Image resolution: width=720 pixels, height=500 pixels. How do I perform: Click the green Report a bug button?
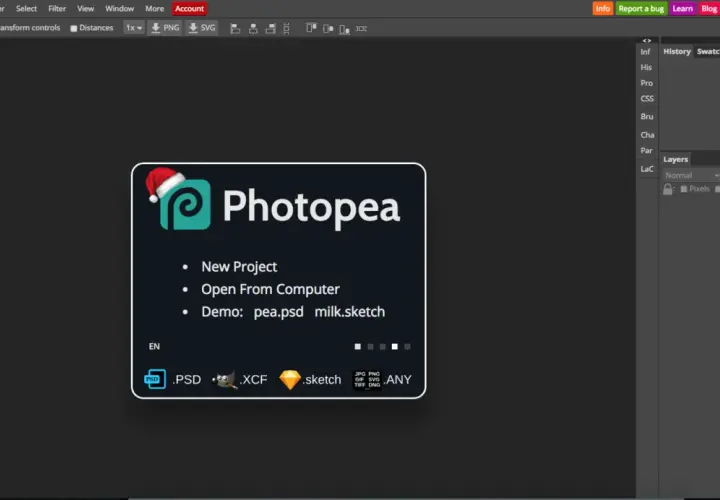[641, 9]
